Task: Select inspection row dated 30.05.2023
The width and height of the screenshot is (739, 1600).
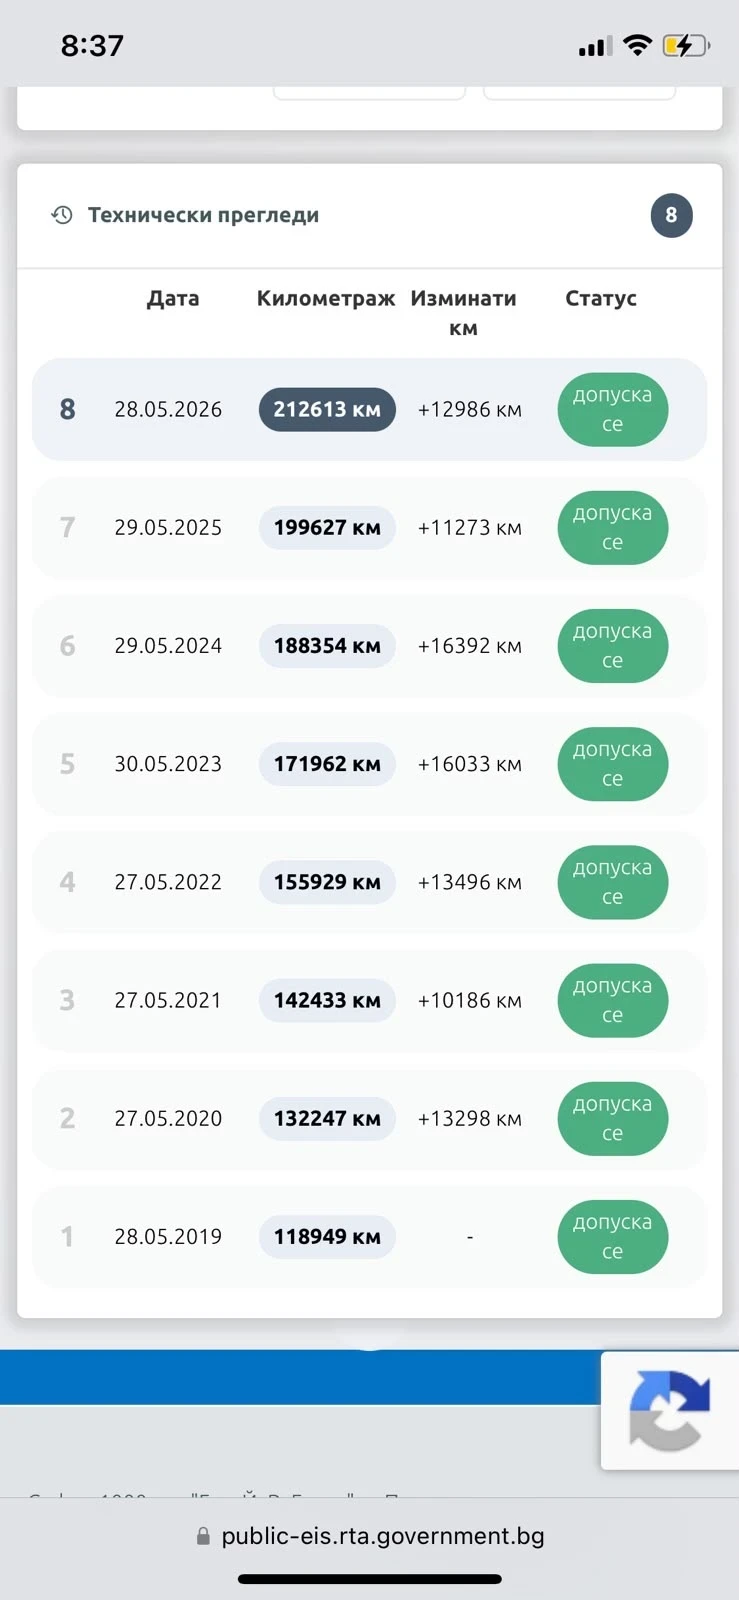Action: point(369,763)
